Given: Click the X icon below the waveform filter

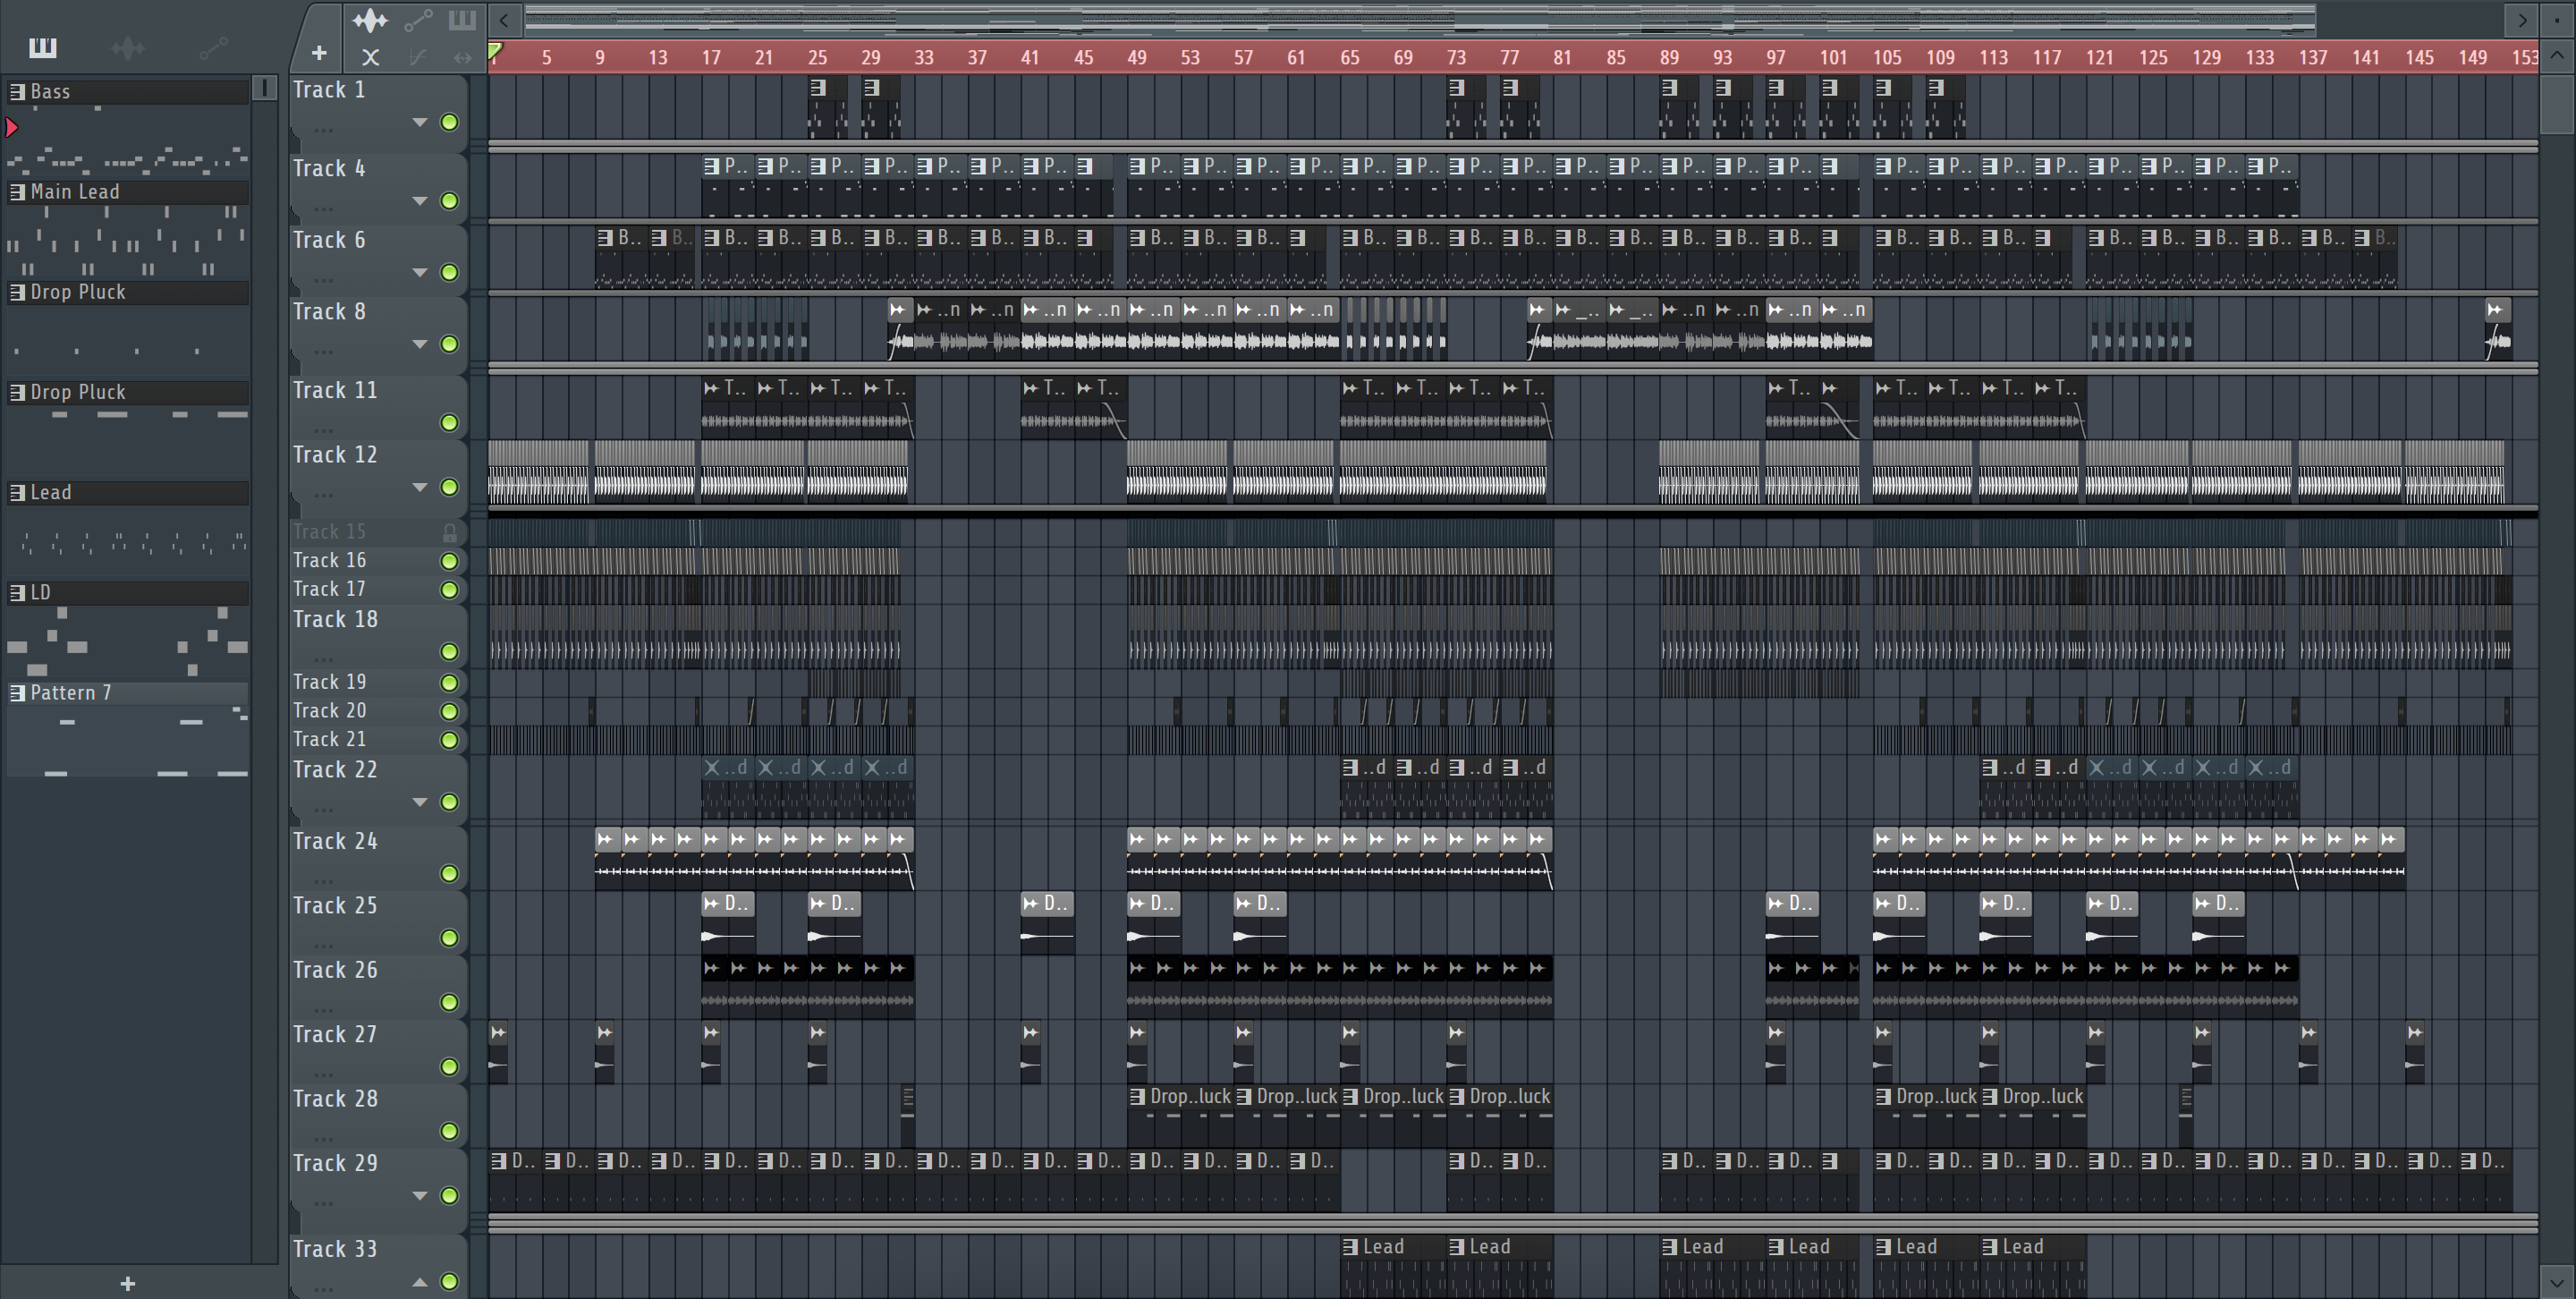Looking at the screenshot, I should (370, 57).
